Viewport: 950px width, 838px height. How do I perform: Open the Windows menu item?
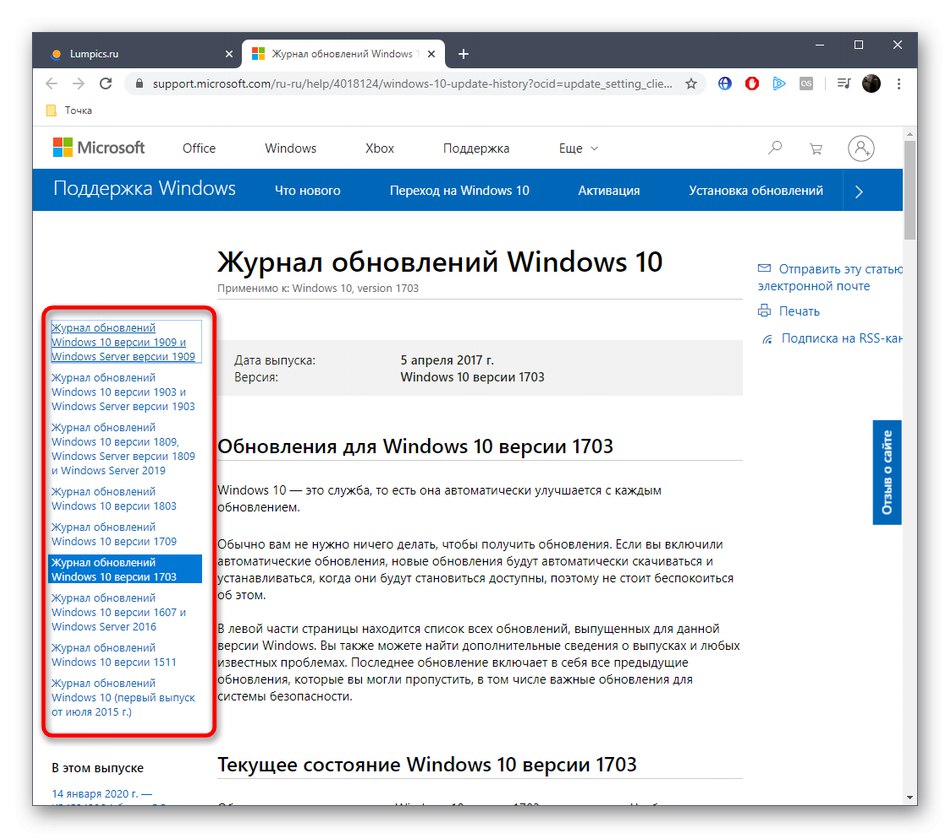coord(290,148)
